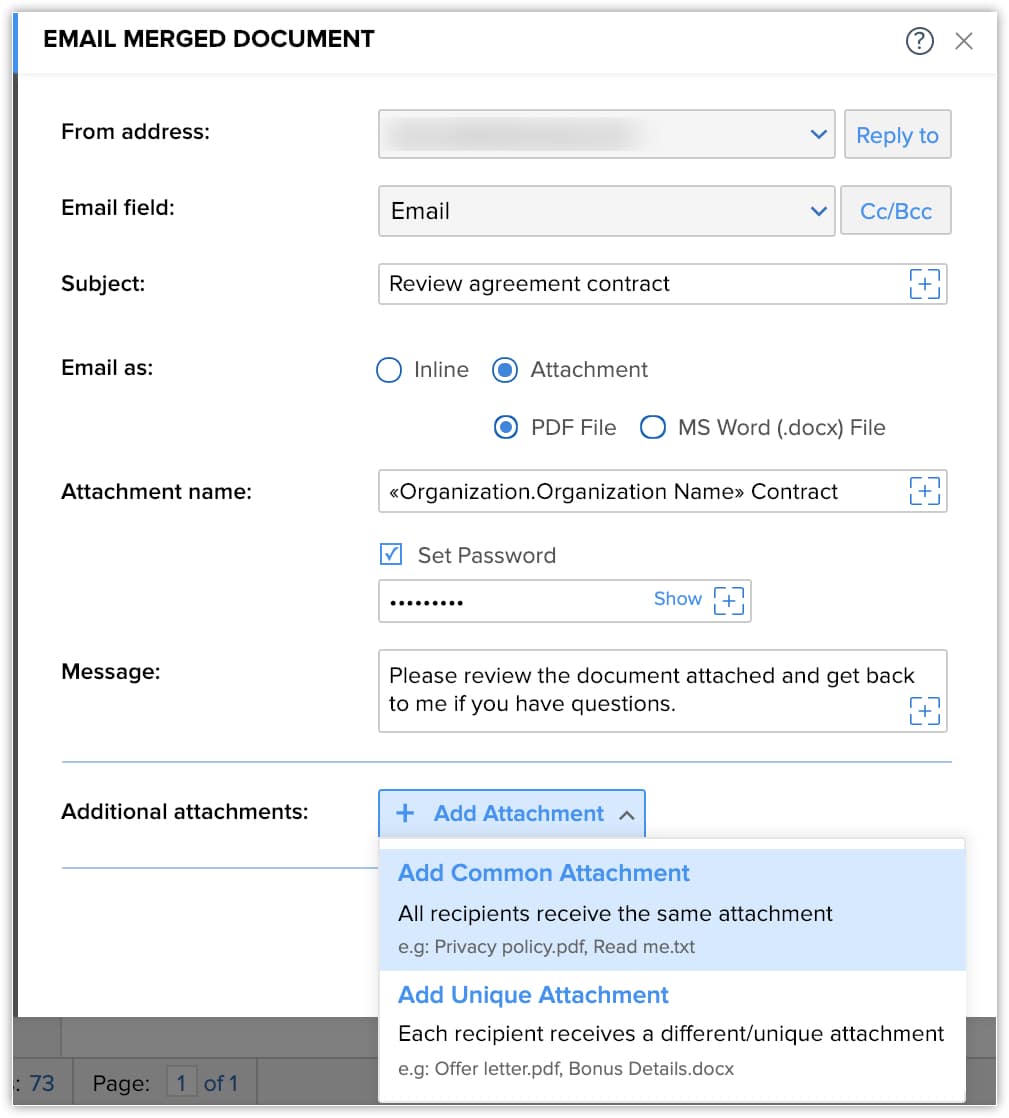Open merge field picker for Attachment name

[925, 491]
